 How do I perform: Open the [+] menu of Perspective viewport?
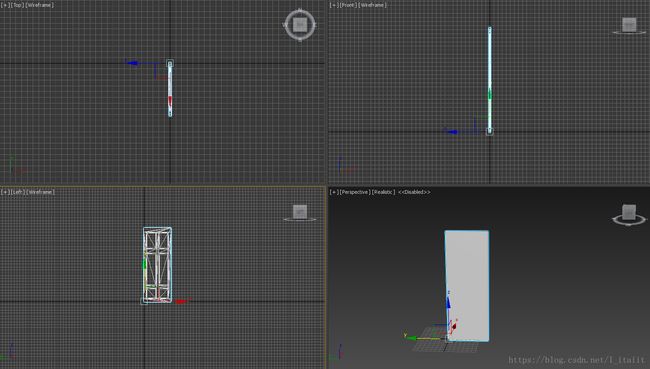click(333, 192)
